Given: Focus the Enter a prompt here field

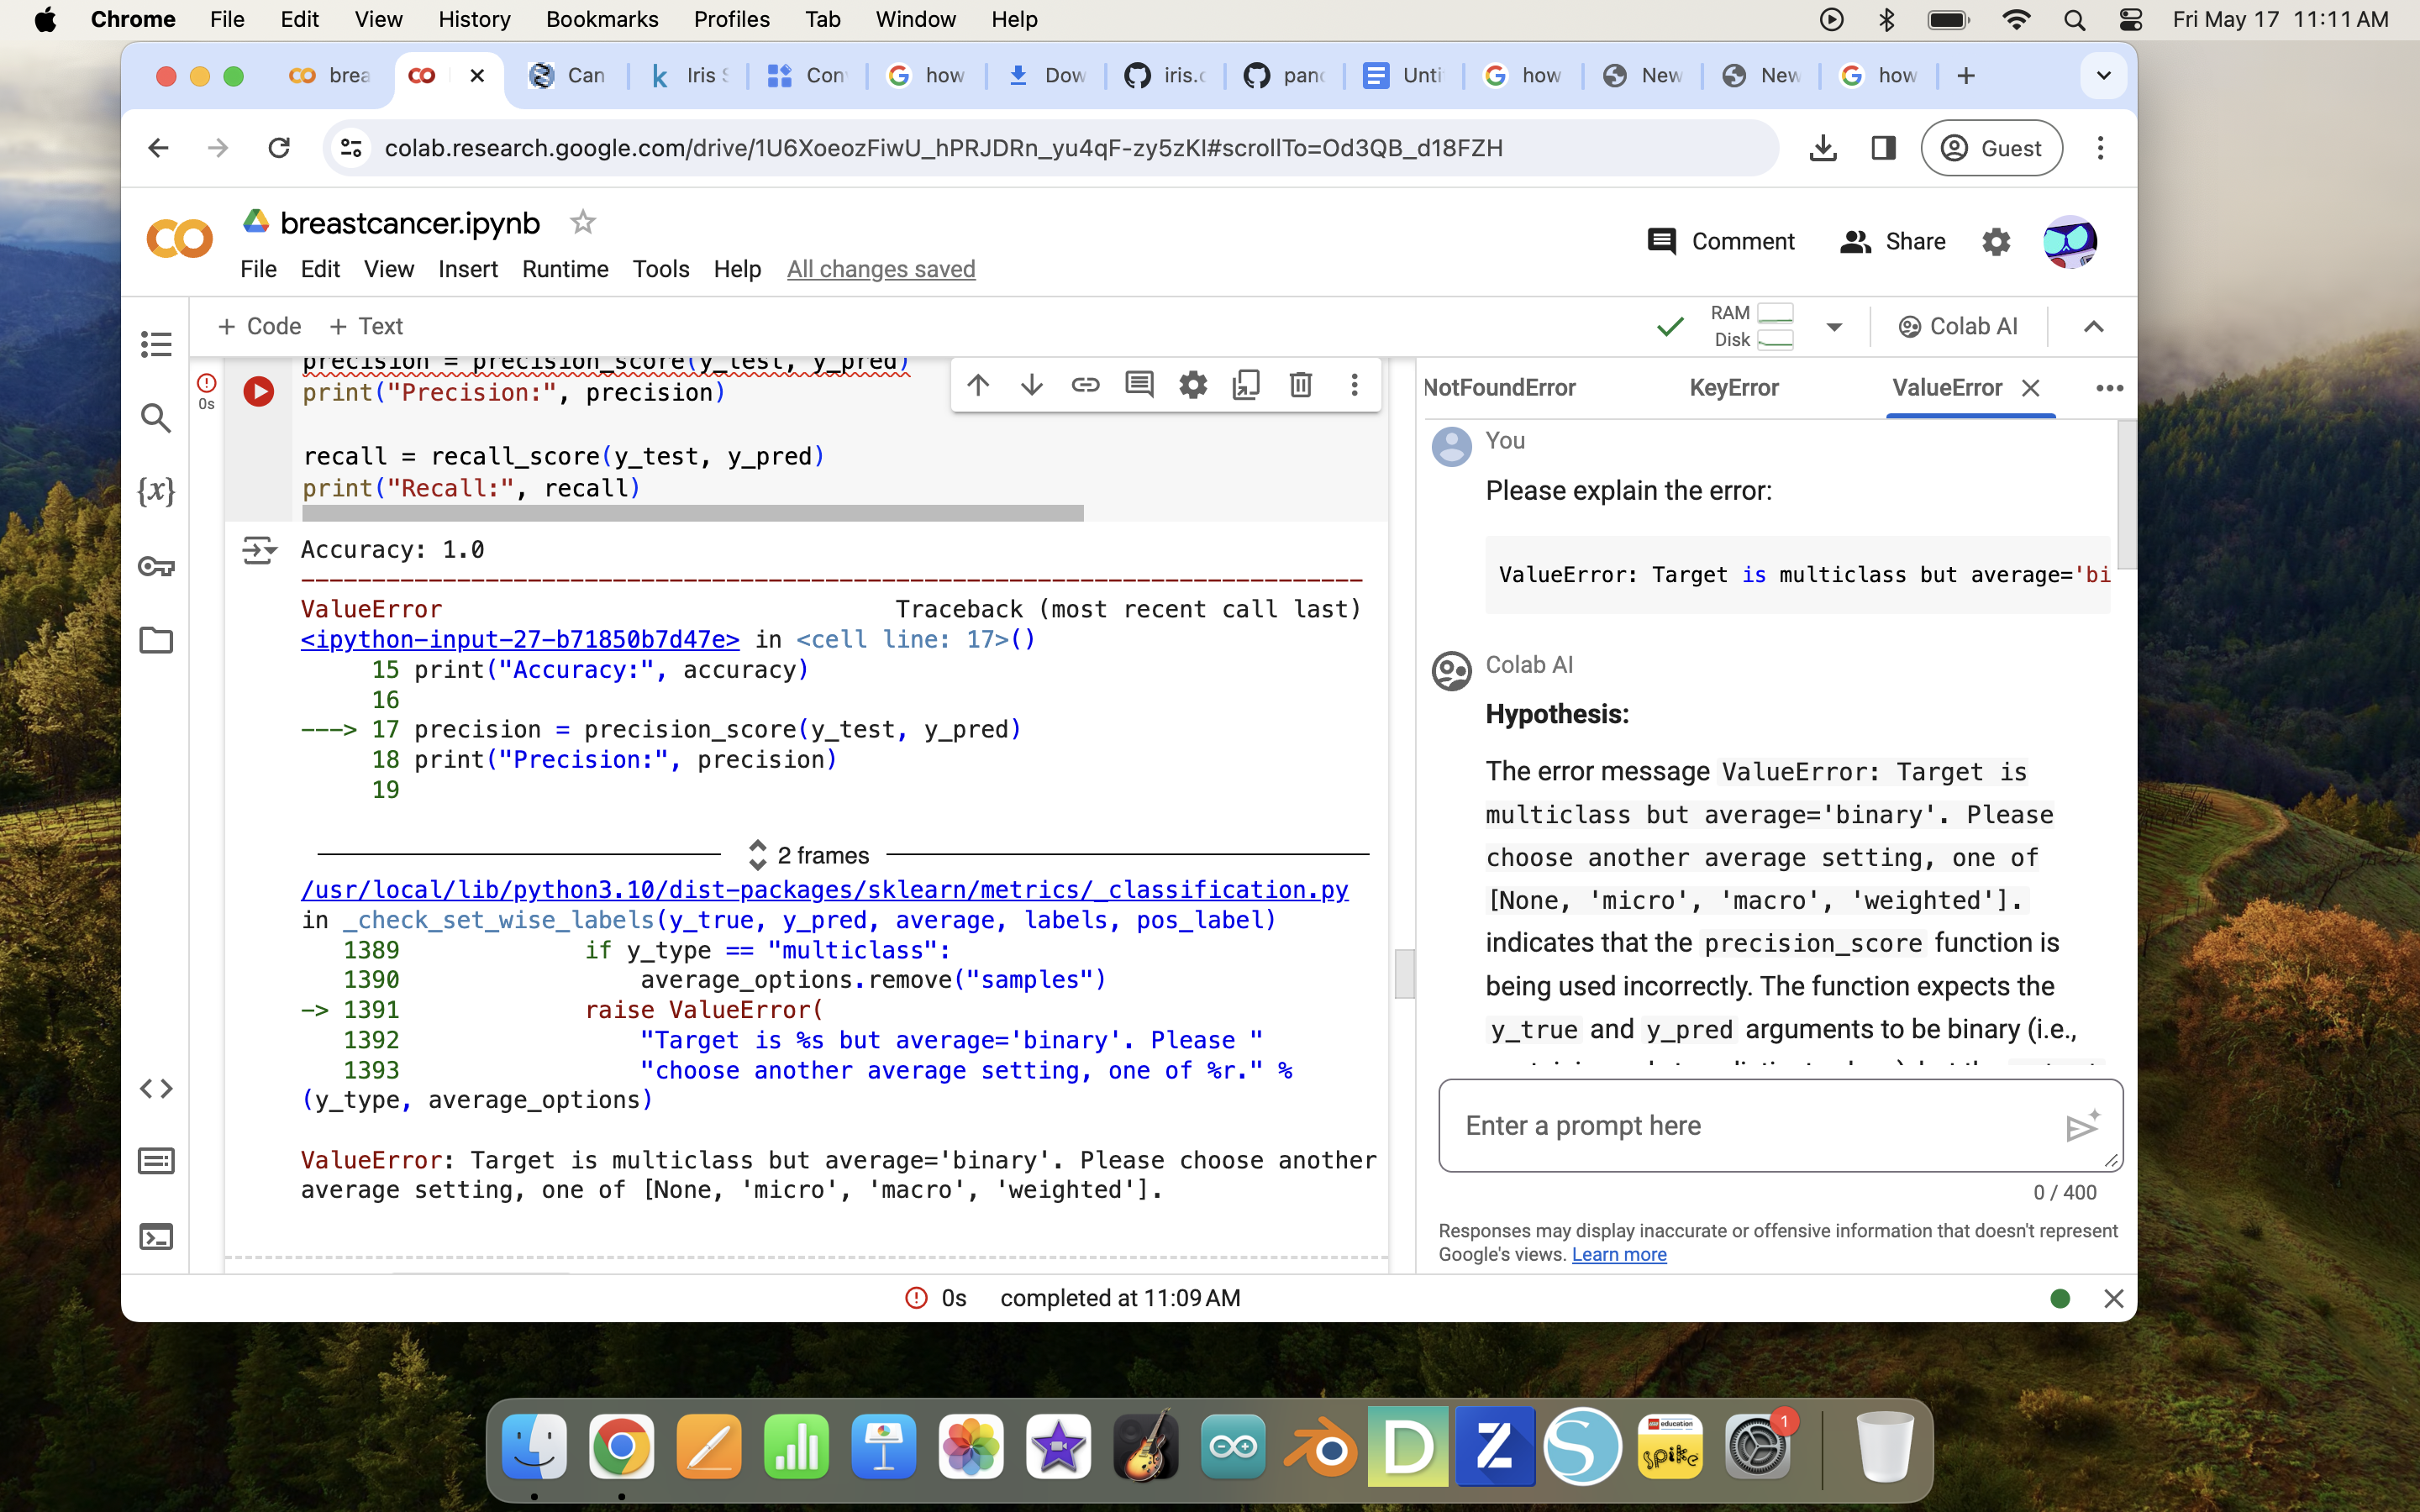Looking at the screenshot, I should pyautogui.click(x=1750, y=1126).
